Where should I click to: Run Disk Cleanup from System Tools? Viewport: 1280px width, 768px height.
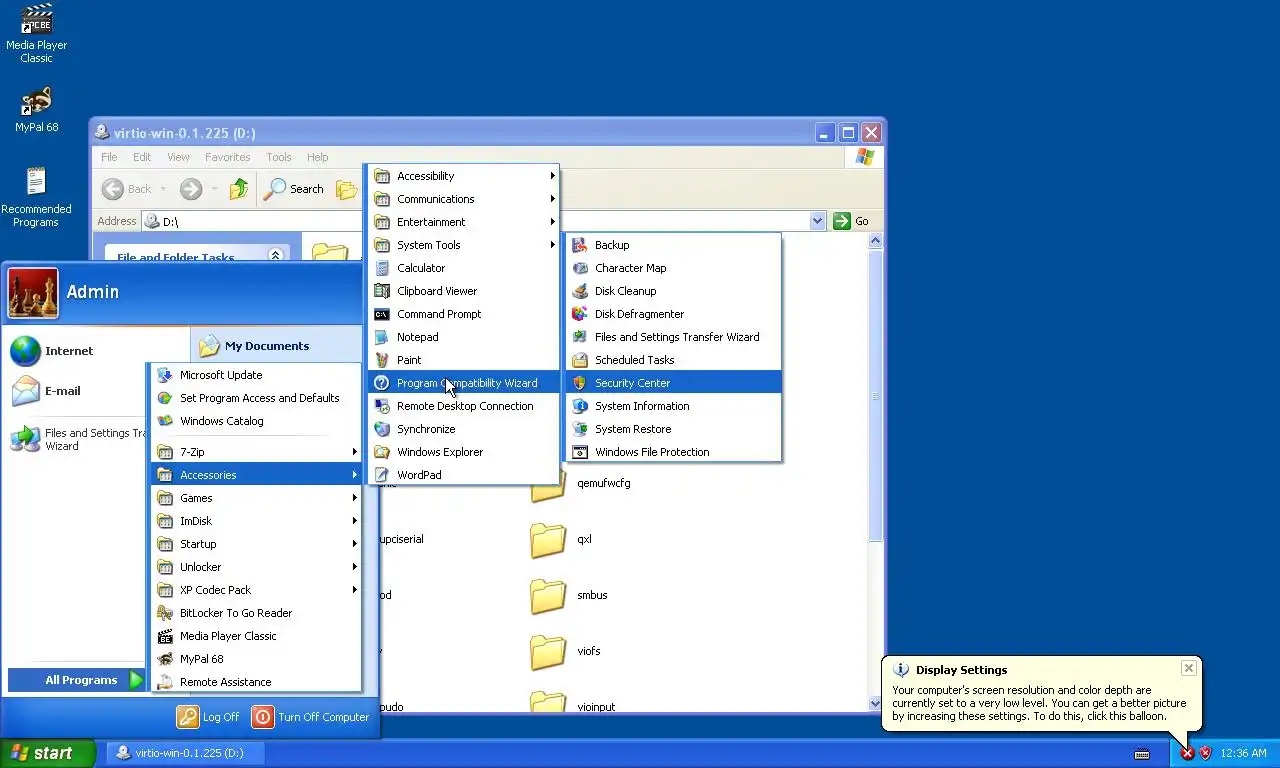coord(673,291)
